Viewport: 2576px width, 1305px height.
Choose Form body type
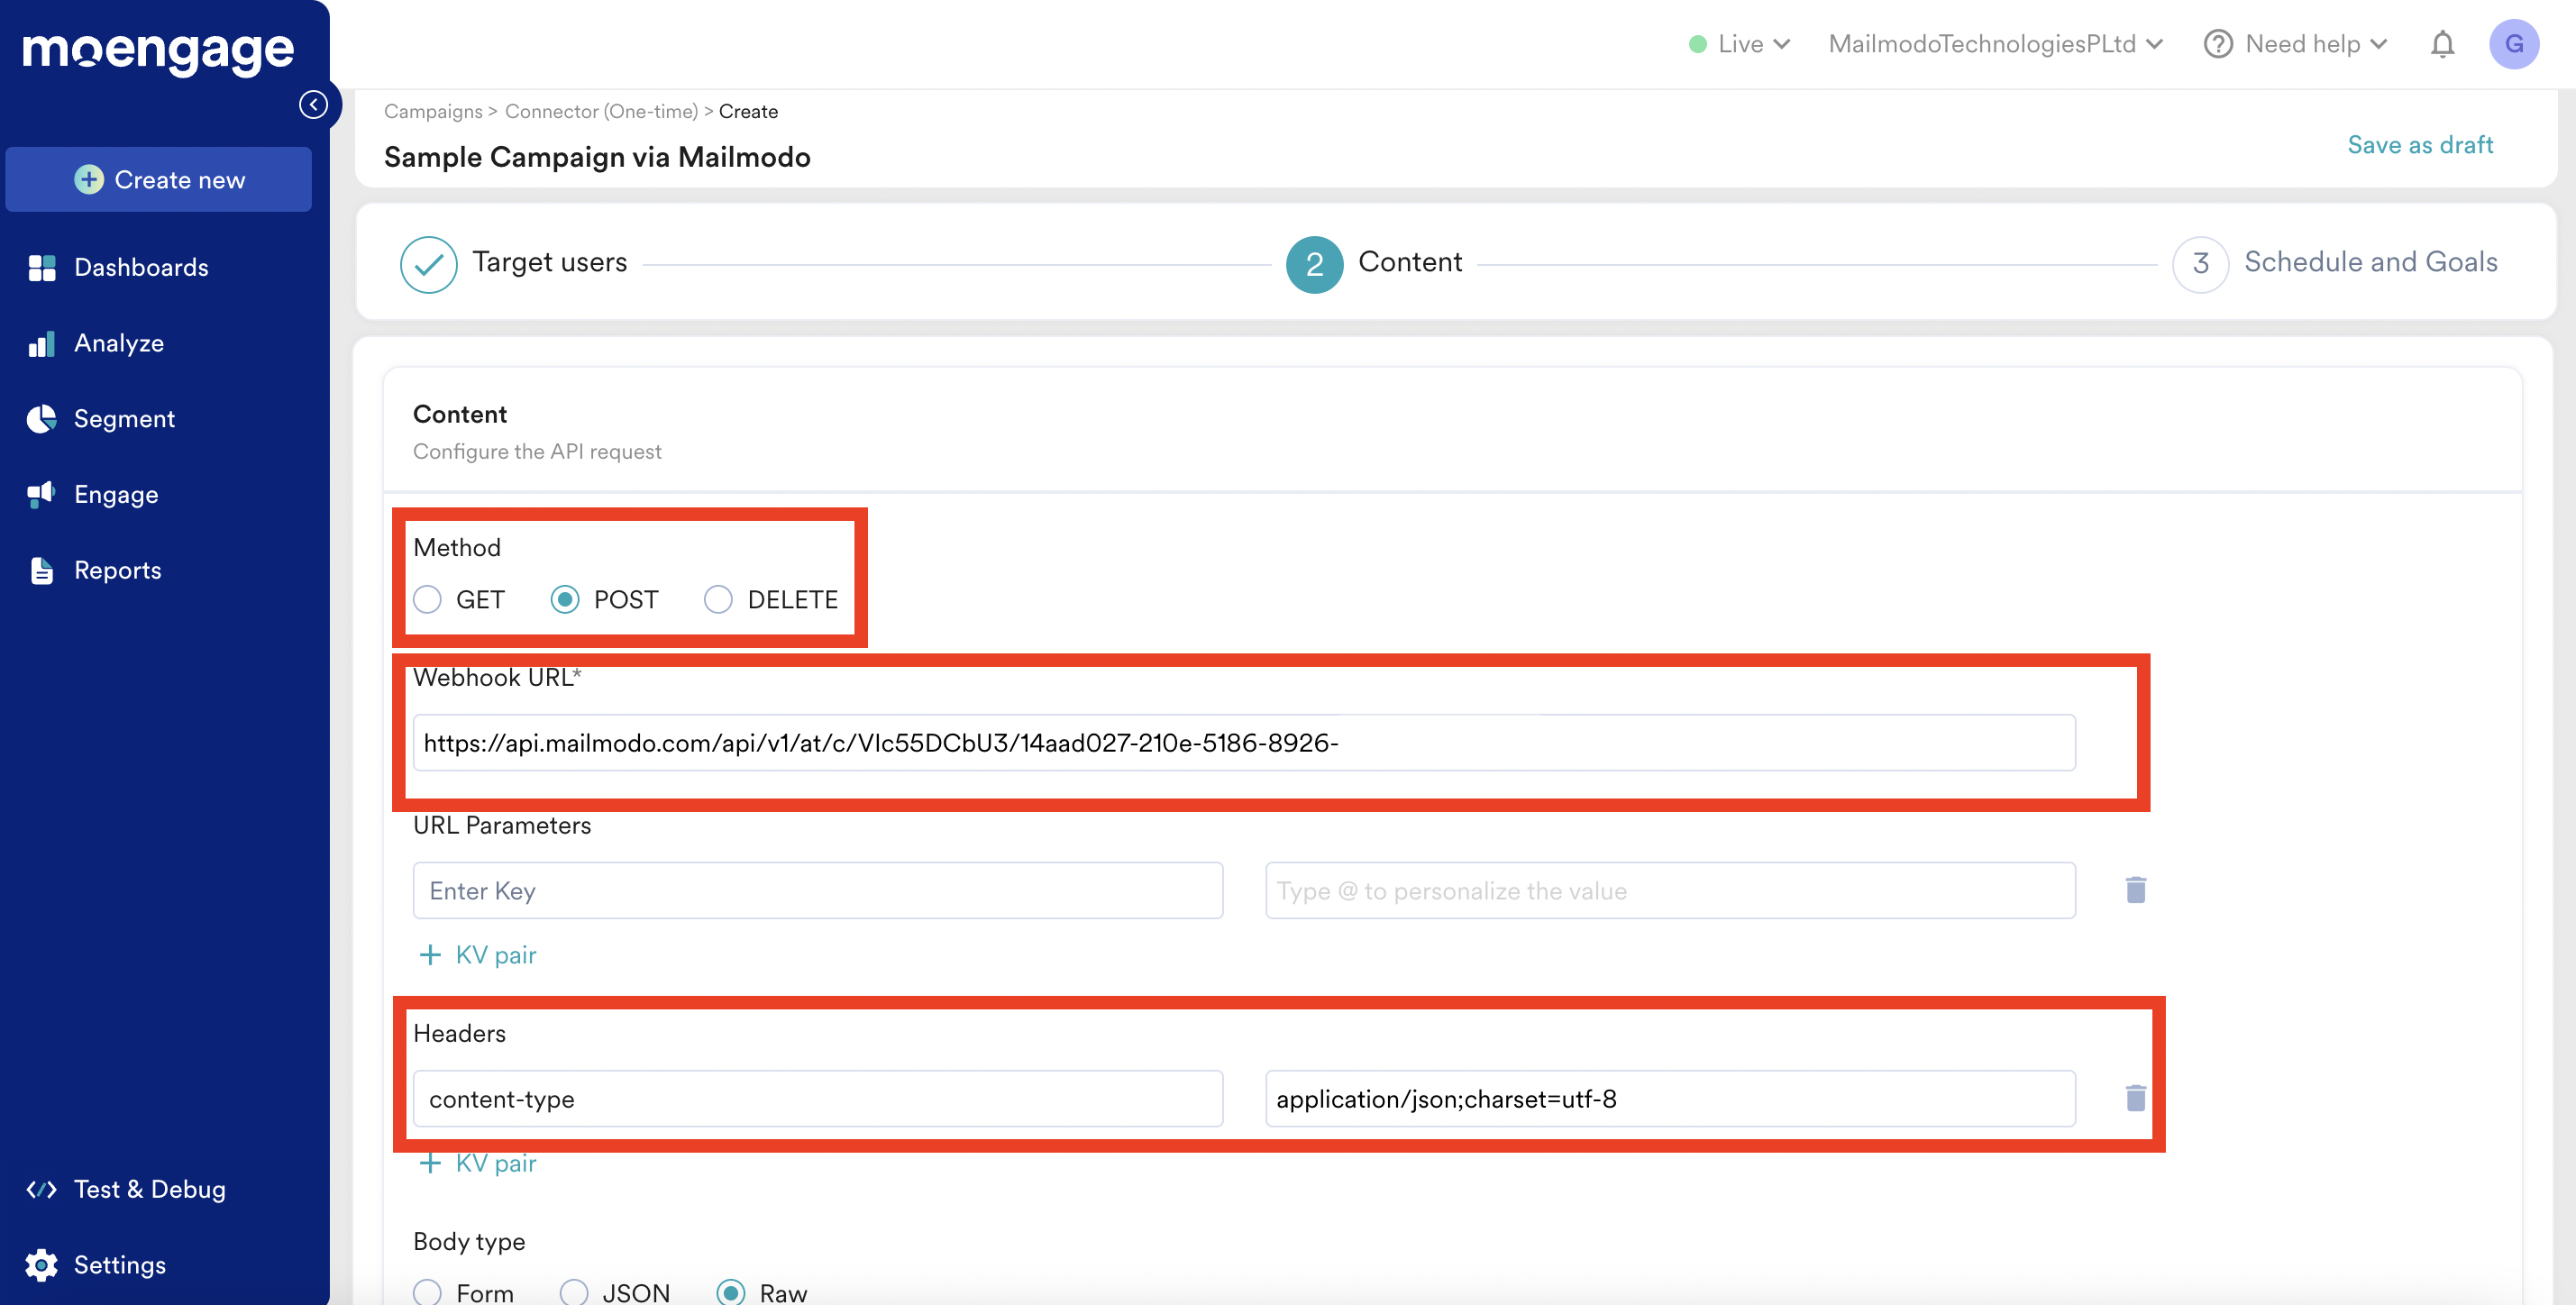[427, 1292]
